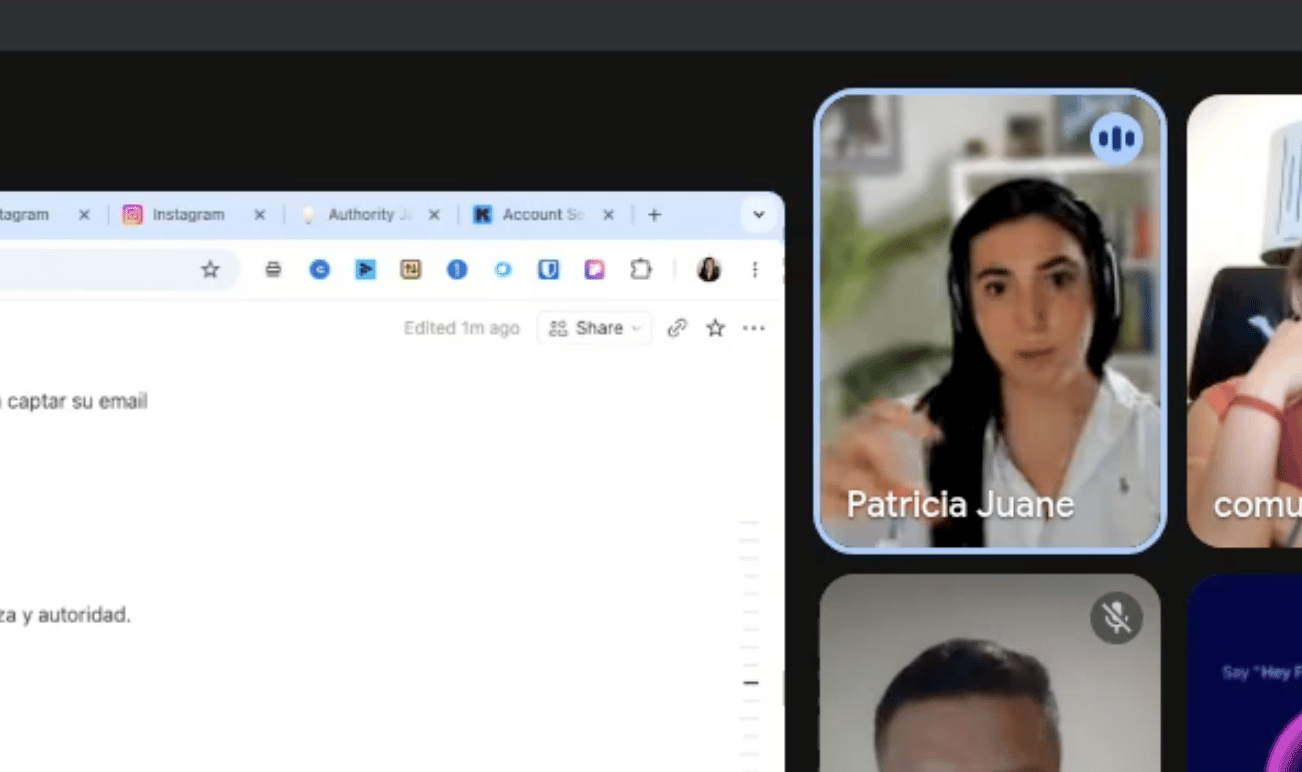Bookmark this page with the address bar star

(x=210, y=269)
